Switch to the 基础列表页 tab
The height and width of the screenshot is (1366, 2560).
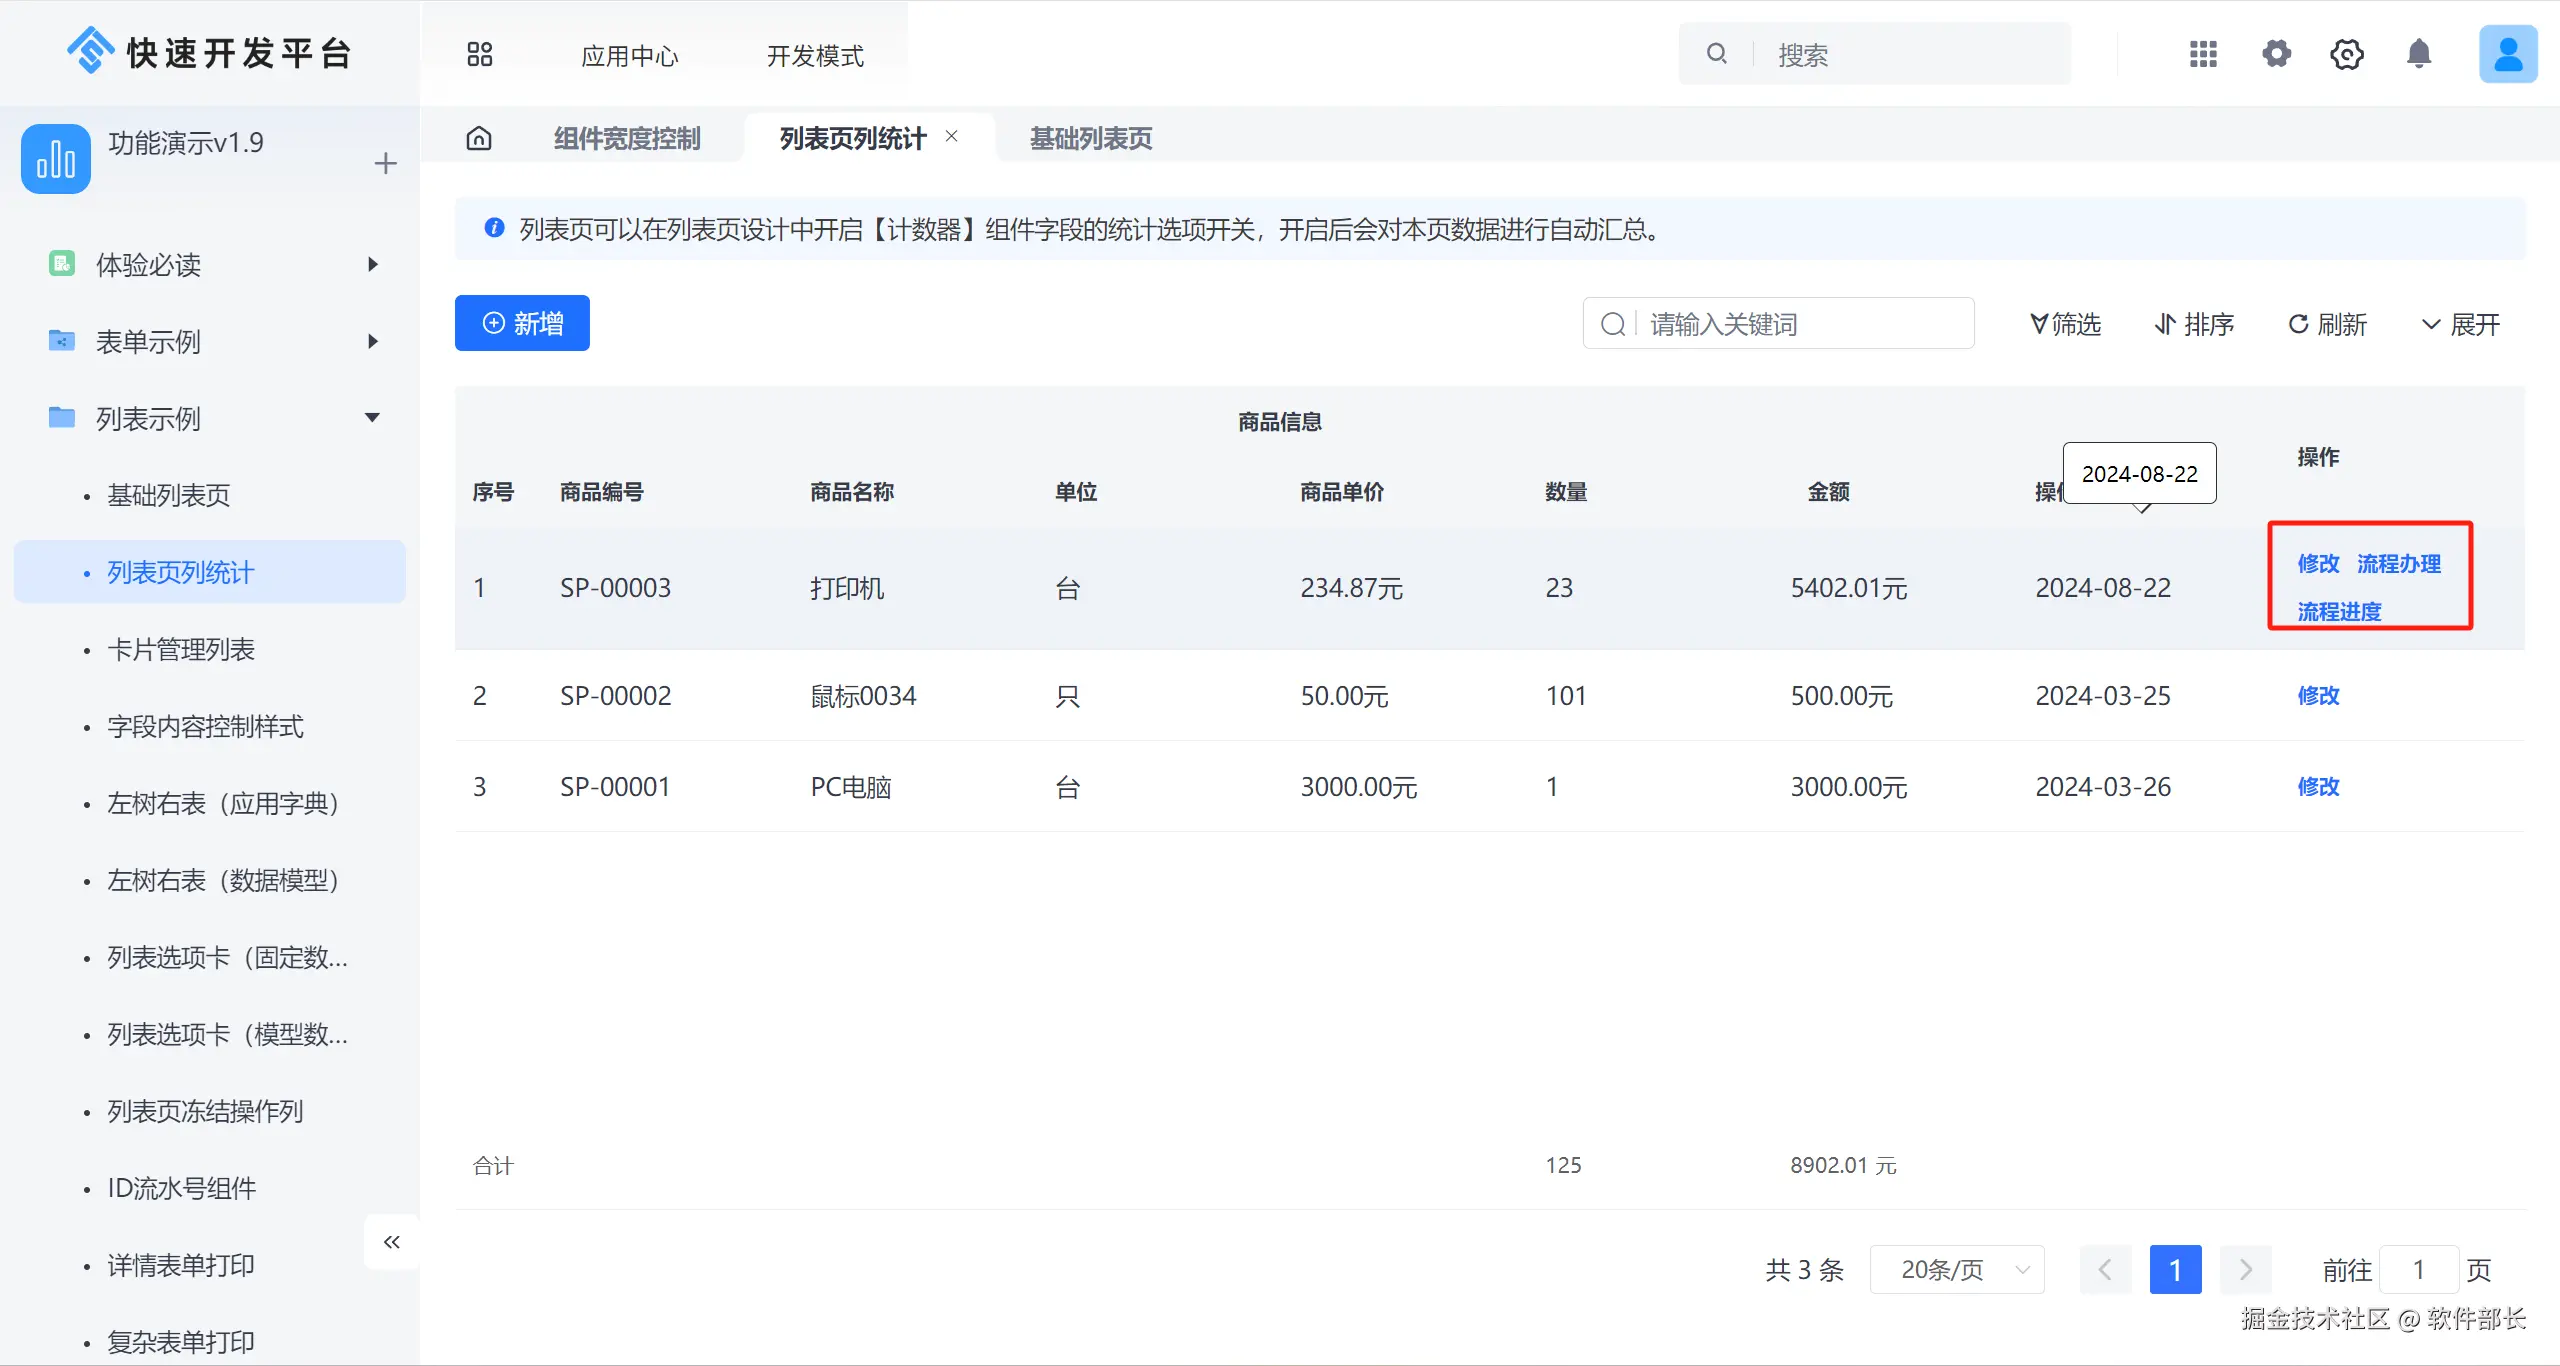pyautogui.click(x=1091, y=138)
